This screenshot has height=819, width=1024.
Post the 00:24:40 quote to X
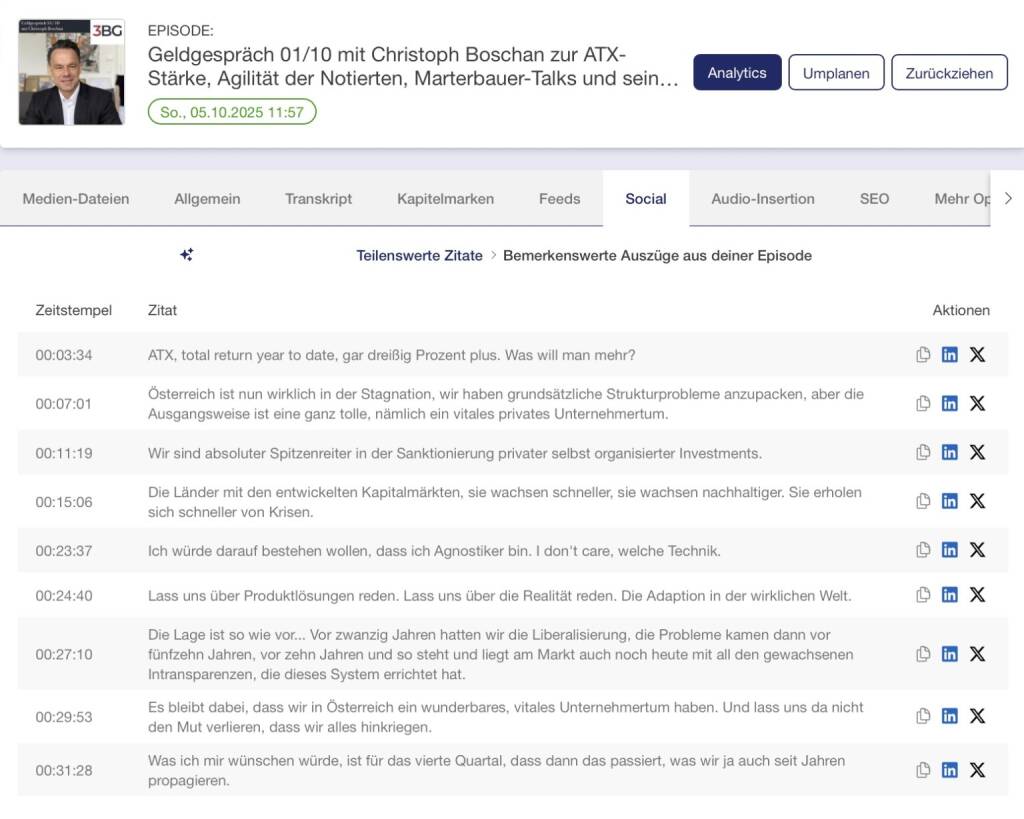[x=977, y=595]
